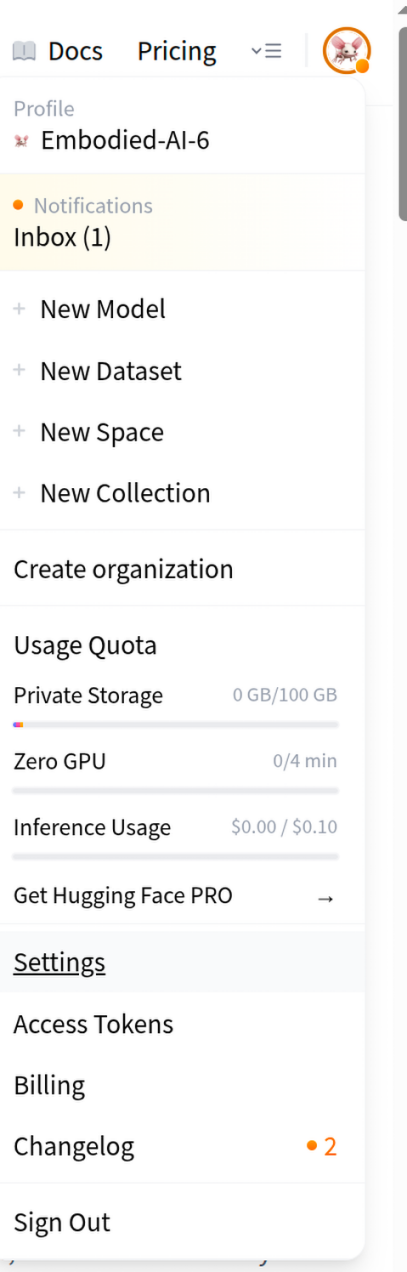The height and width of the screenshot is (1272, 407).
Task: Click the Embodied-AI-6 profile avatar icon
Action: (x=21, y=141)
